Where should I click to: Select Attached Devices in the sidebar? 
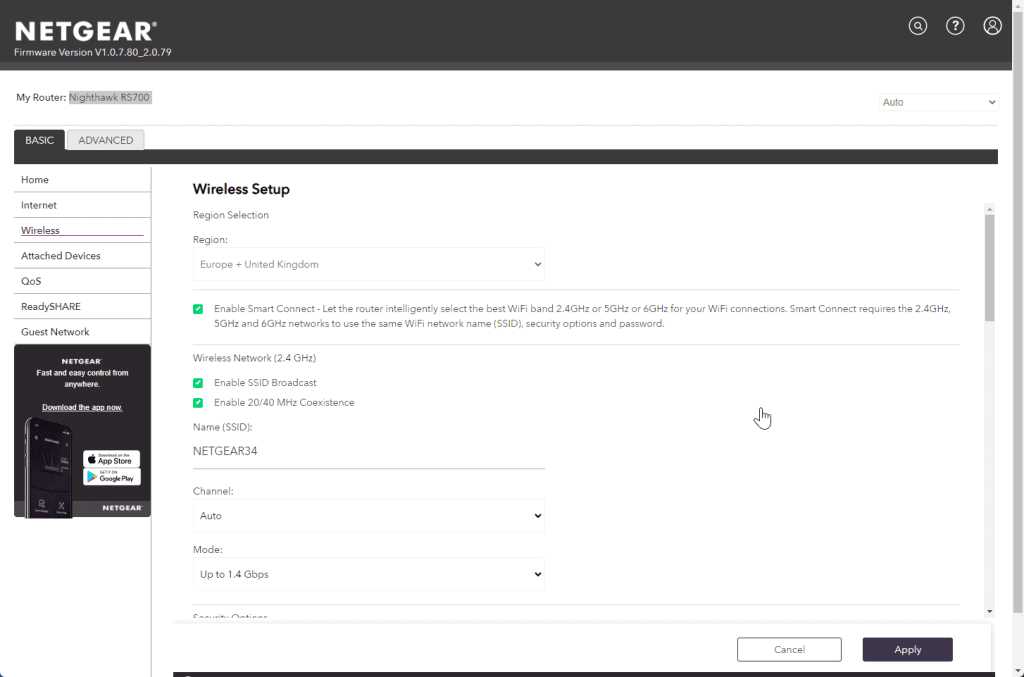pos(61,256)
